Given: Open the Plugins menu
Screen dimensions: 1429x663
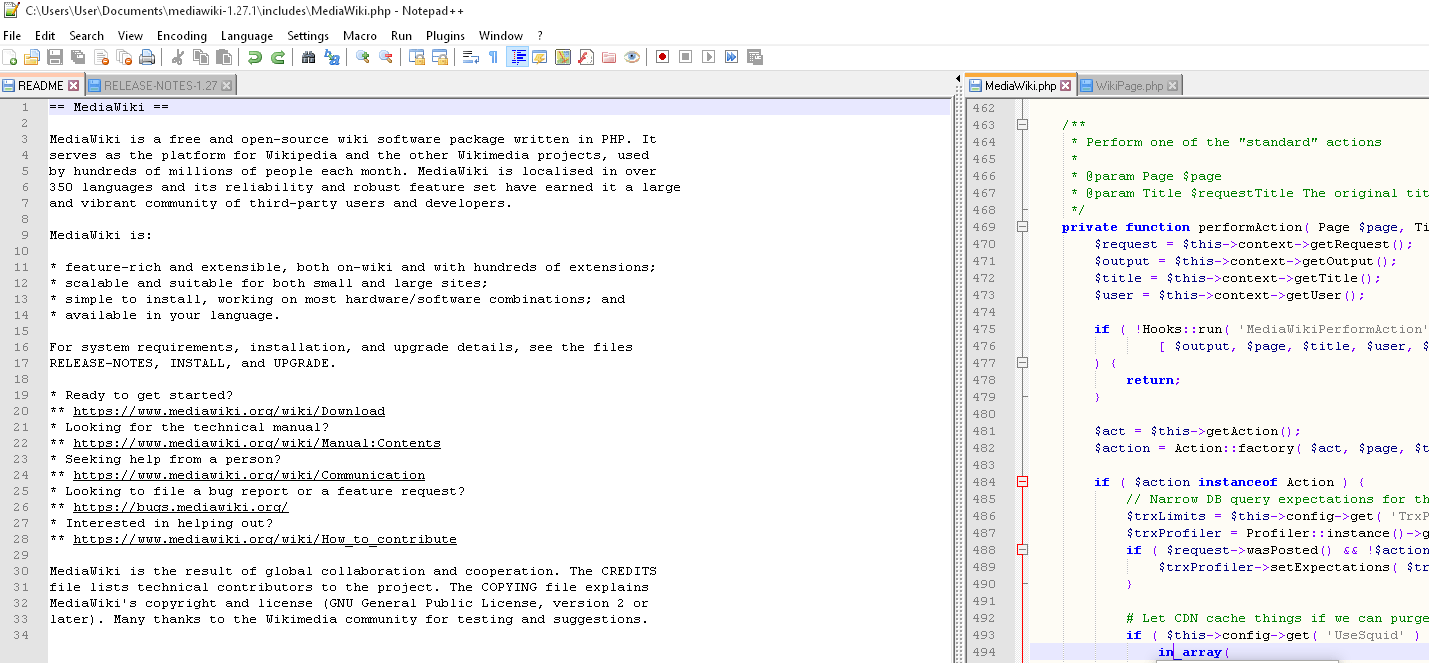Looking at the screenshot, I should pos(445,35).
